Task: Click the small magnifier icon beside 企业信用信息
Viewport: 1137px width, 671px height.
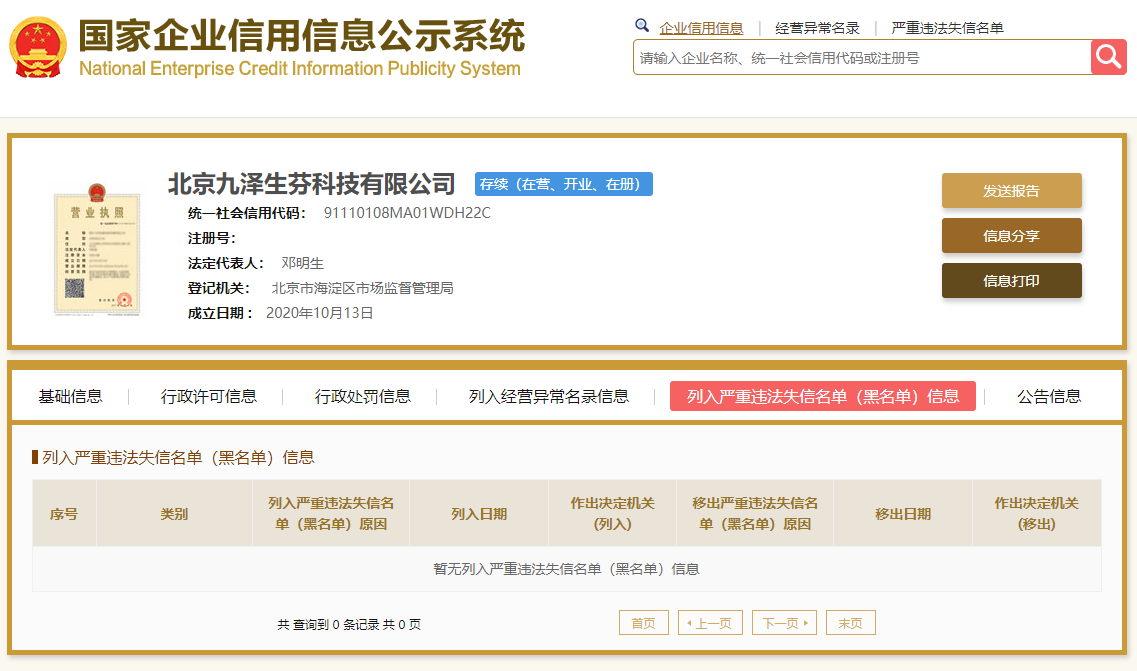Action: [642, 25]
